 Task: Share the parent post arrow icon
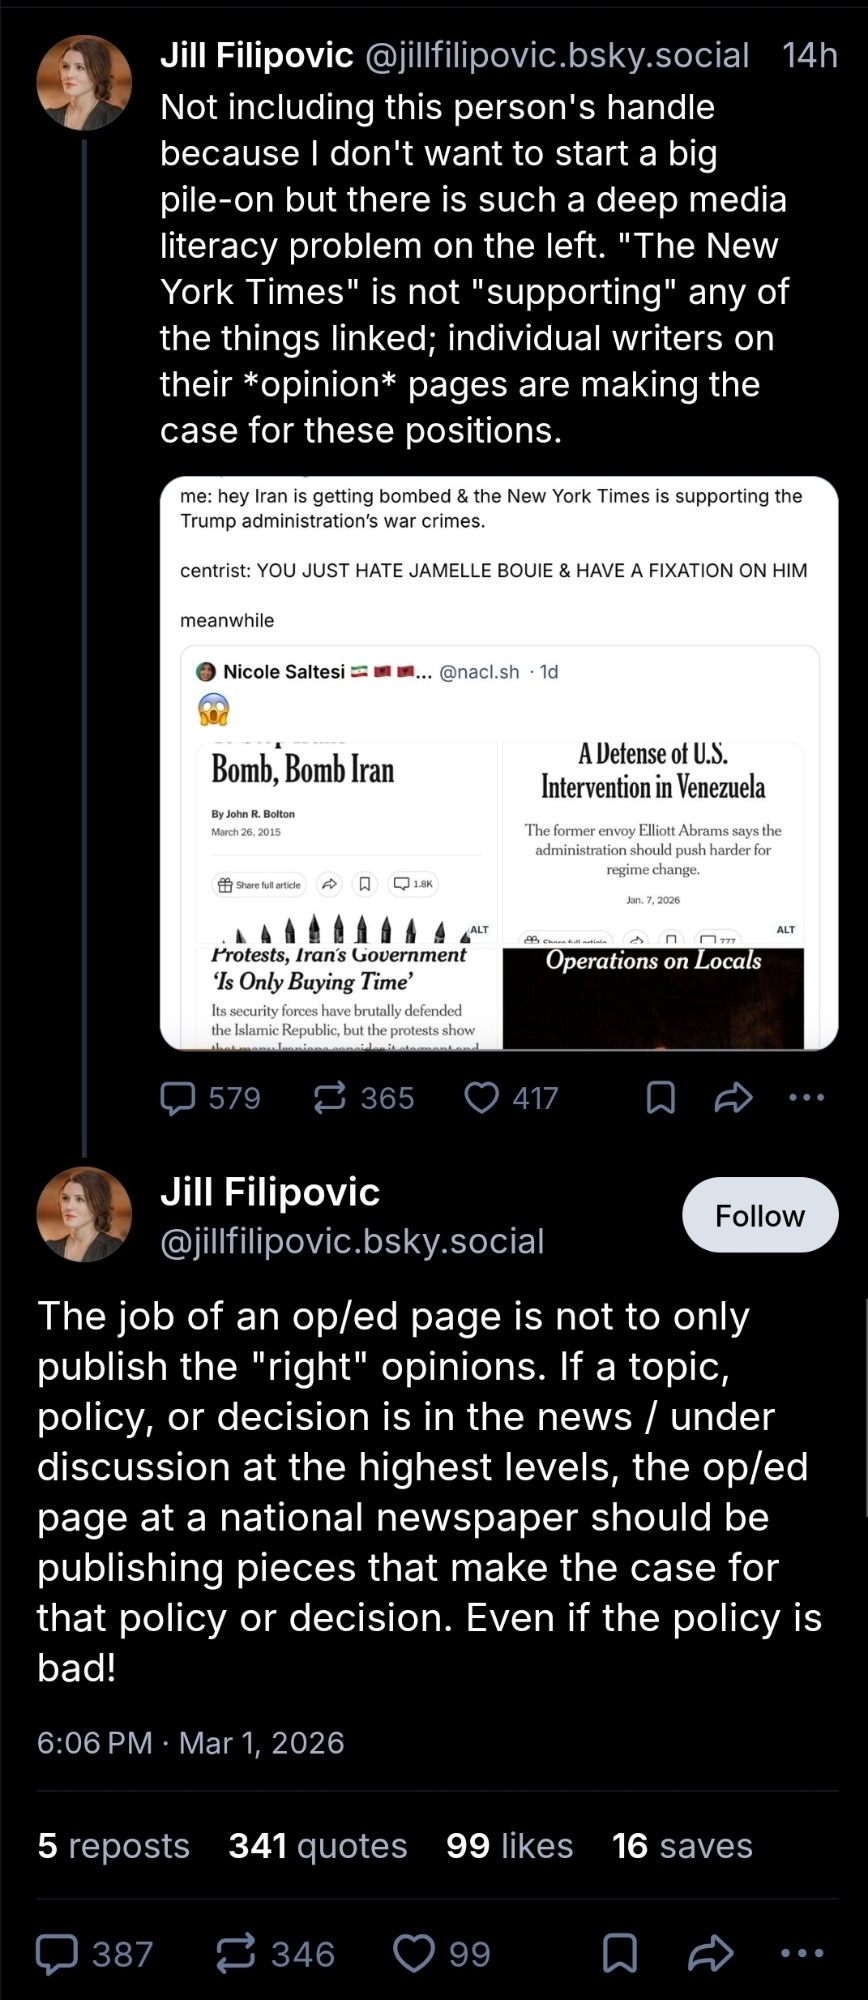click(x=733, y=1098)
